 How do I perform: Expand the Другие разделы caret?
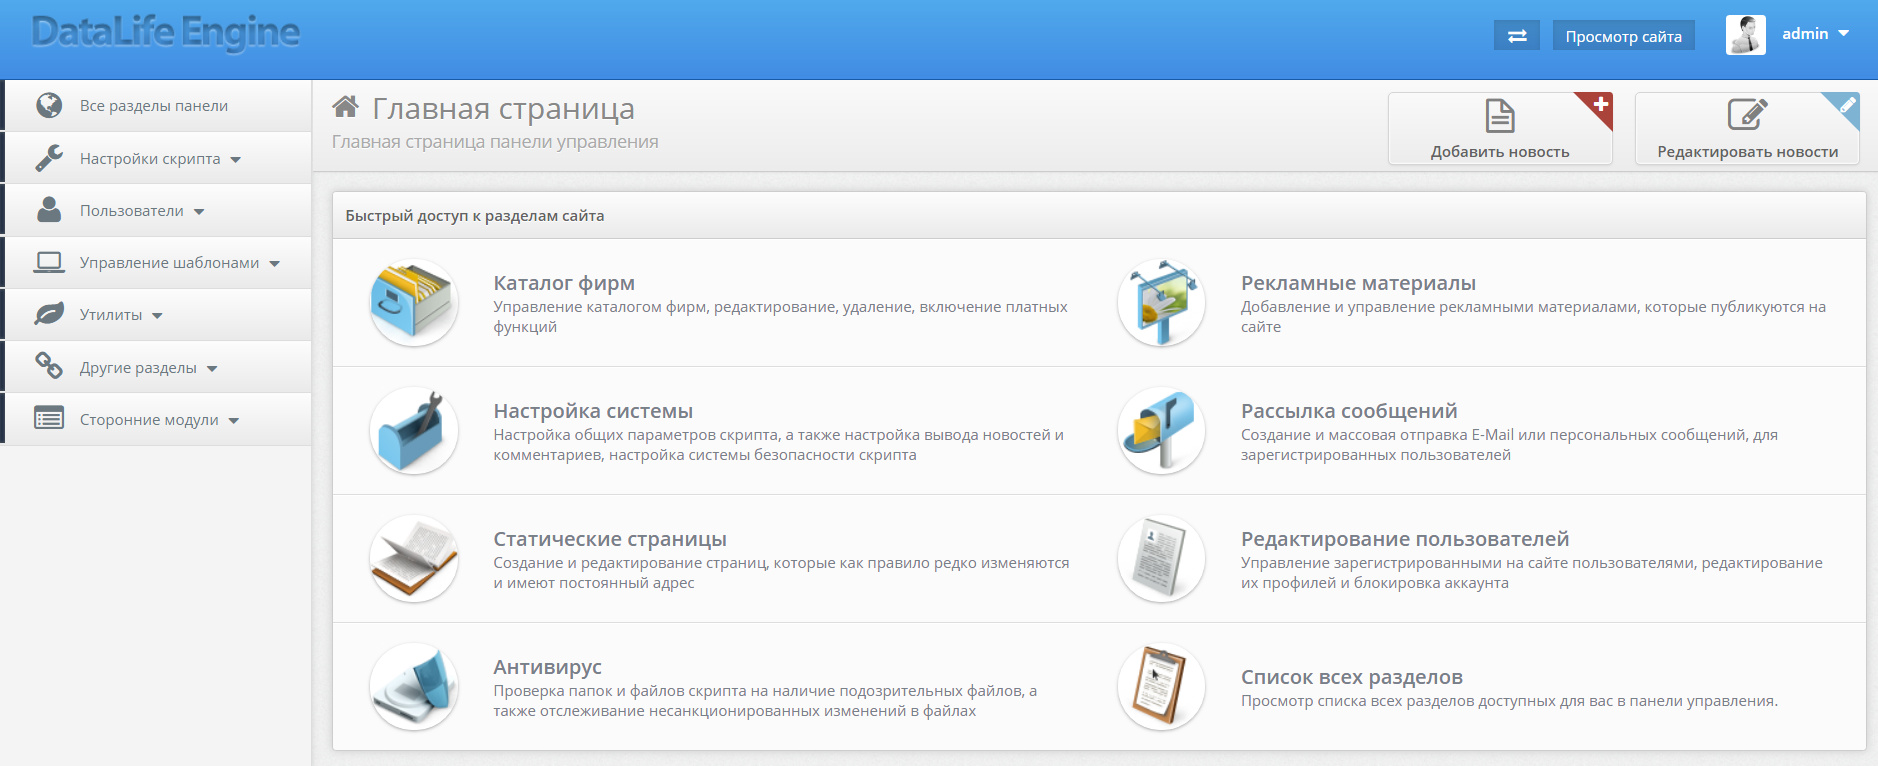click(212, 369)
